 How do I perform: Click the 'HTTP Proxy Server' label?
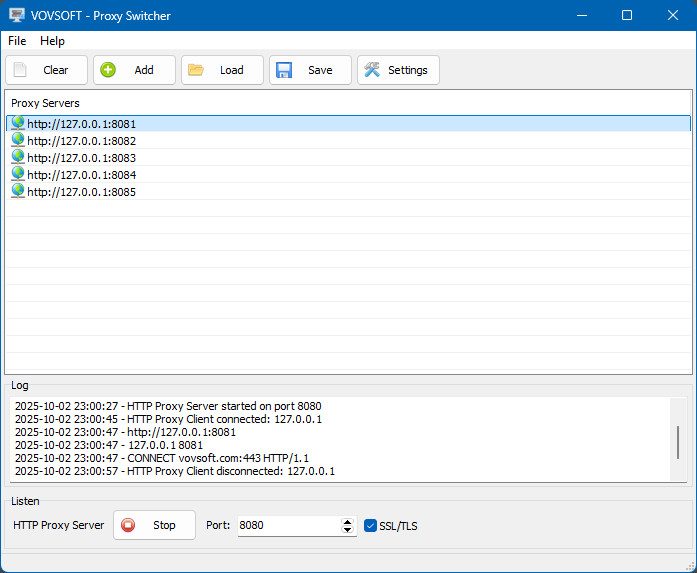coord(59,525)
